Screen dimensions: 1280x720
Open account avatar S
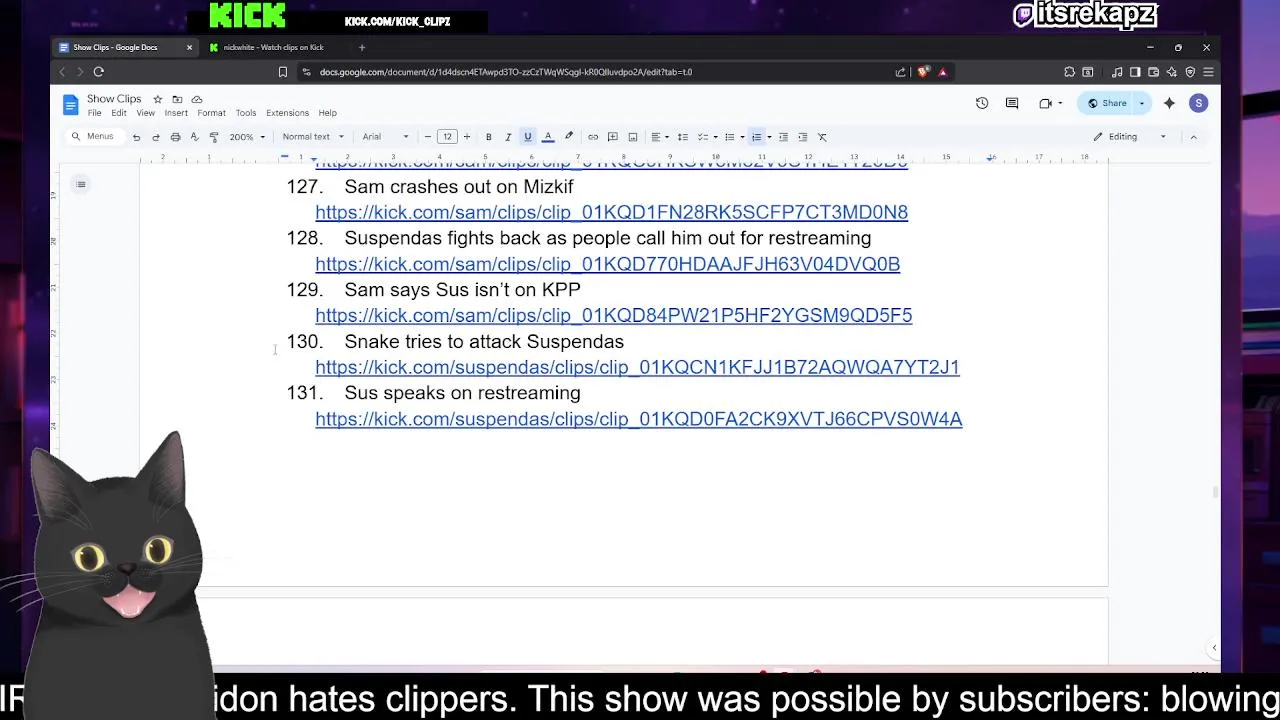[x=1199, y=103]
